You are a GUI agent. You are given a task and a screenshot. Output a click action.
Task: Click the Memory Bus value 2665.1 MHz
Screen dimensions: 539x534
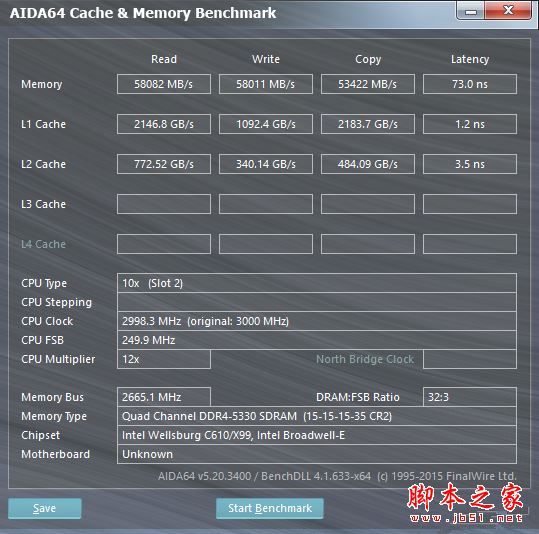(x=164, y=397)
